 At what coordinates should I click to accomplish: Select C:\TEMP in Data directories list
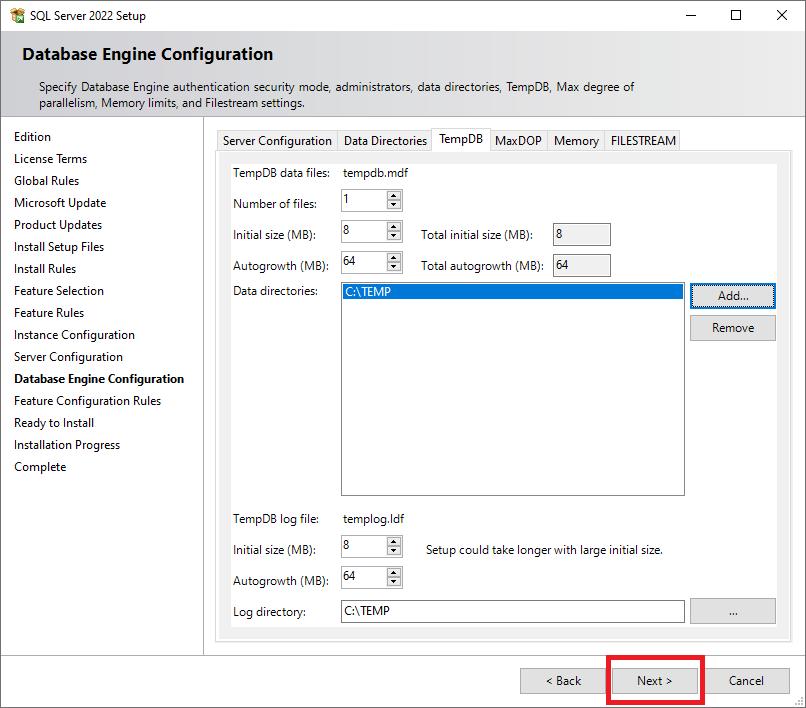[512, 292]
